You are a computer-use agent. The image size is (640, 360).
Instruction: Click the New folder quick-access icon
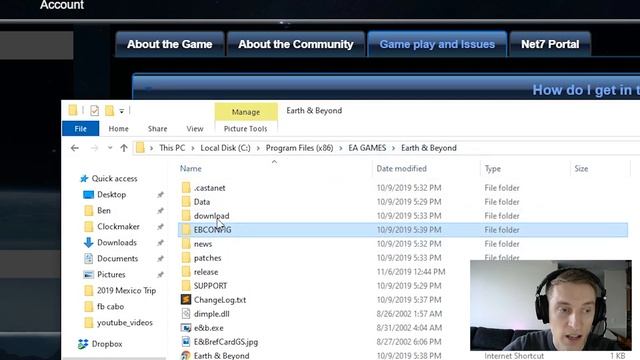[x=109, y=111]
